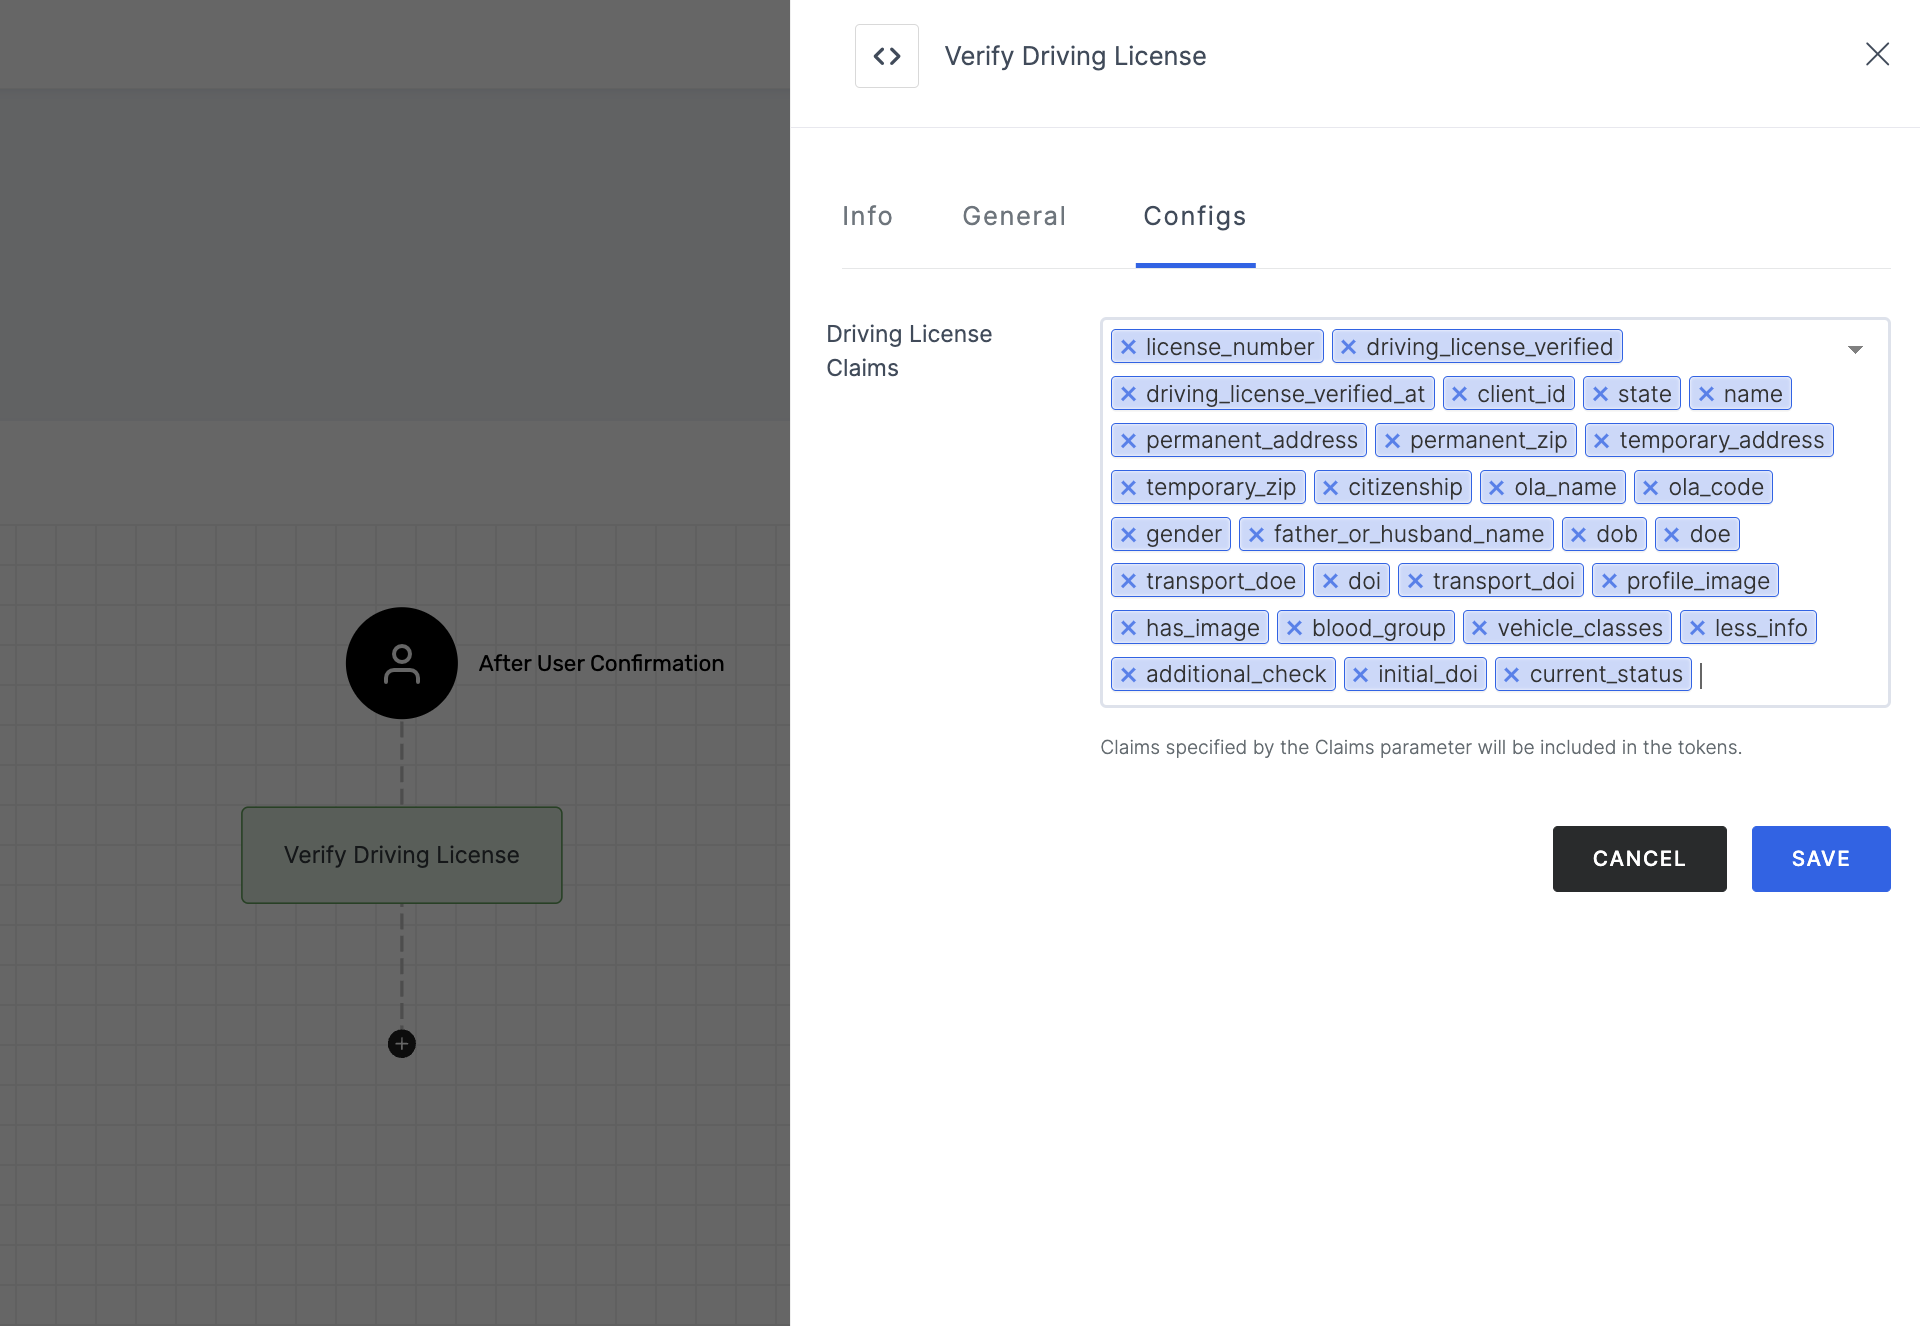Screen dimensions: 1920x1326
Task: Remove the permanent_zip claim tag
Action: pos(1392,441)
